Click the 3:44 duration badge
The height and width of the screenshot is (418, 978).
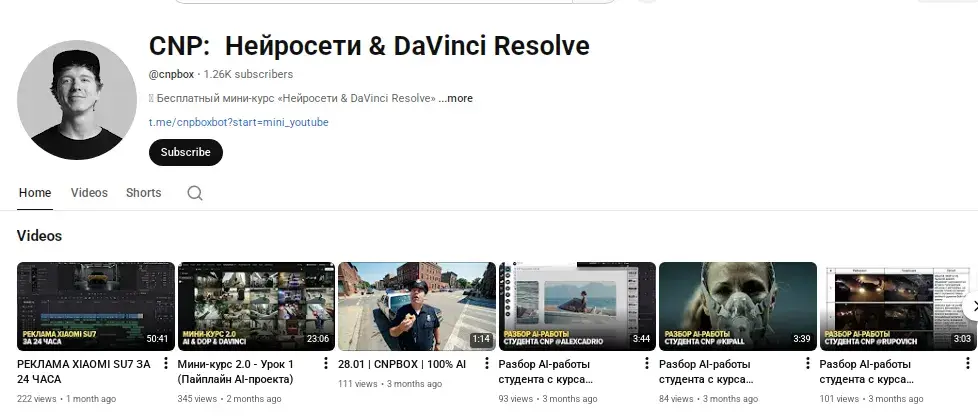(641, 339)
